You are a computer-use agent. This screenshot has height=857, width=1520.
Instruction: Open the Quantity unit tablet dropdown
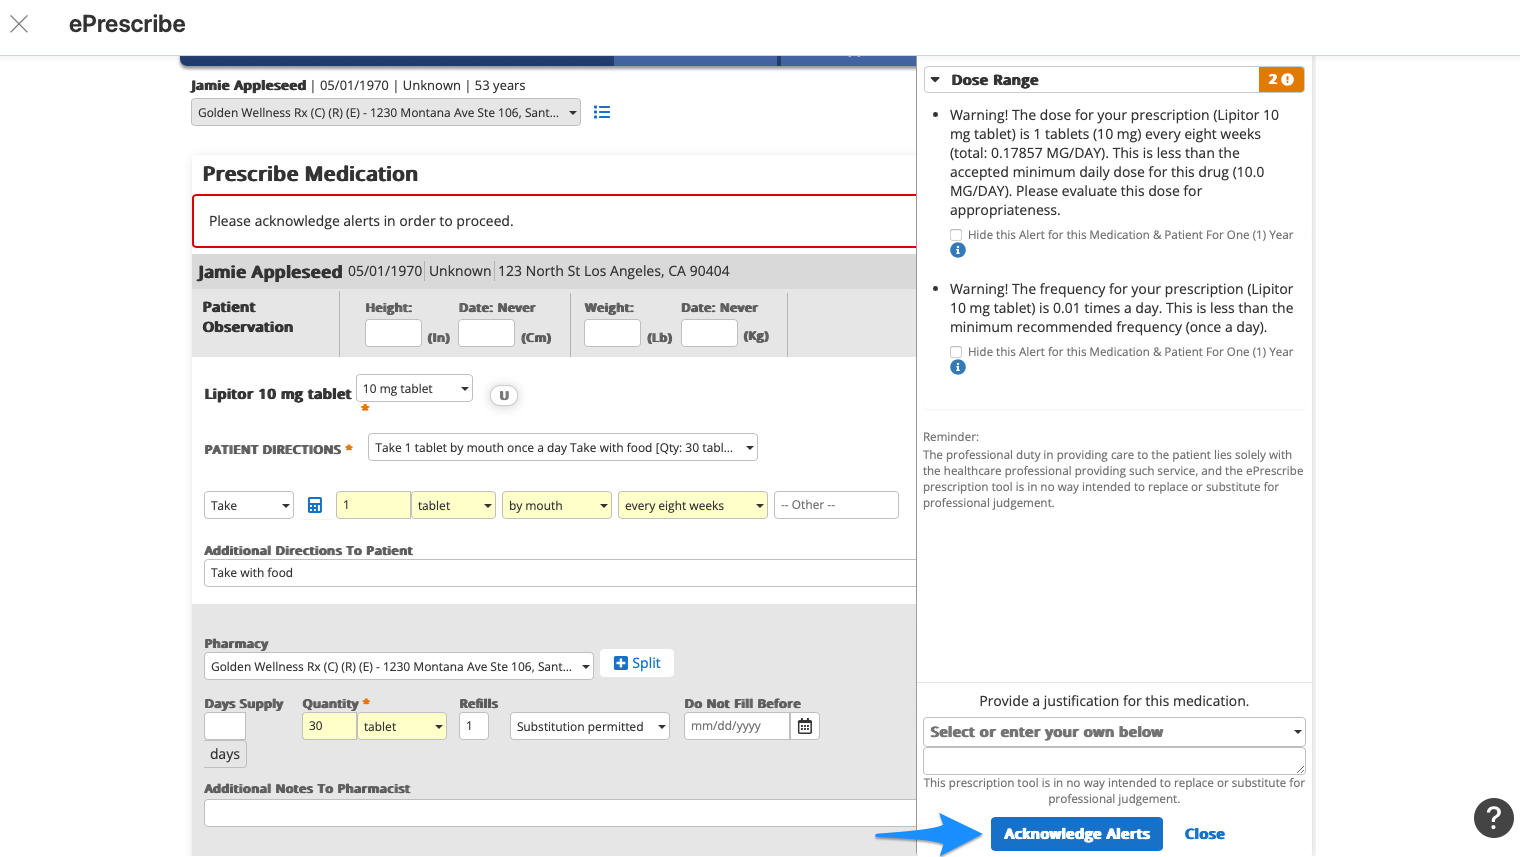pyautogui.click(x=402, y=726)
